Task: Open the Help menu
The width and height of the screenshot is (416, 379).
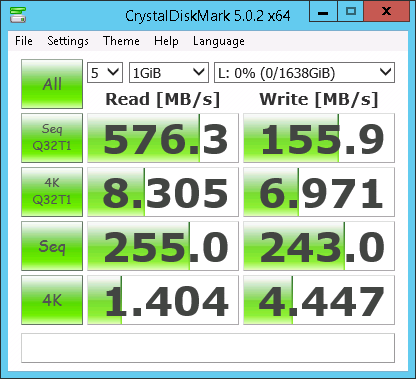Action: (x=166, y=41)
